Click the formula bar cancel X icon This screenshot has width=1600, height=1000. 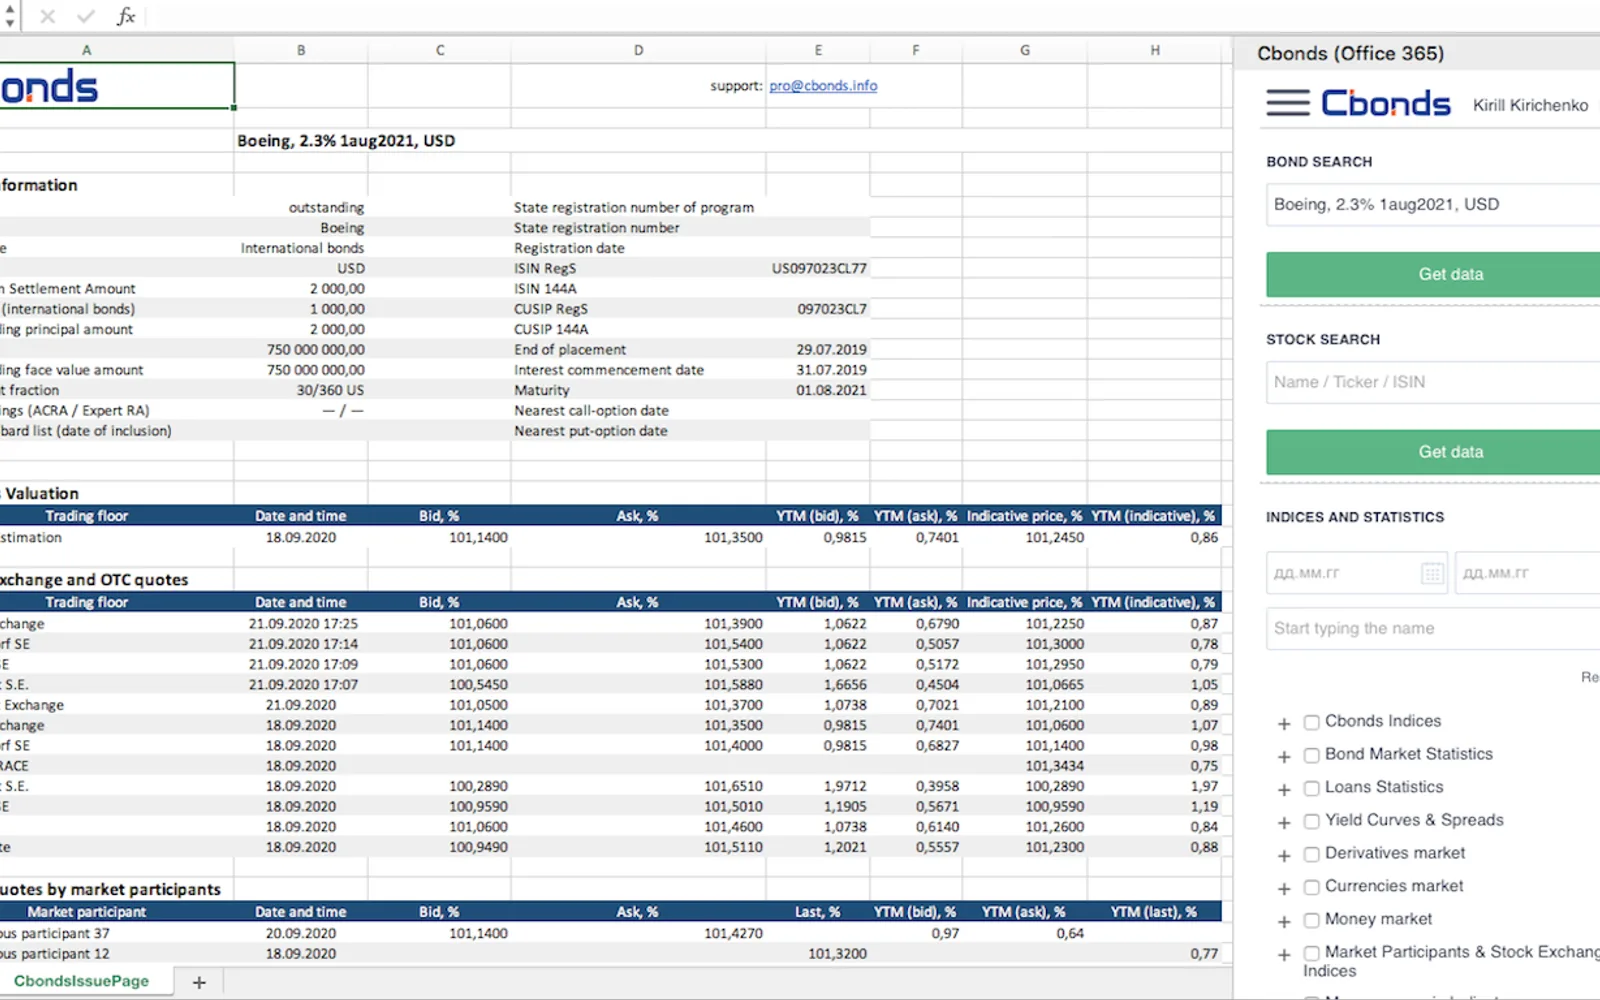[x=48, y=16]
